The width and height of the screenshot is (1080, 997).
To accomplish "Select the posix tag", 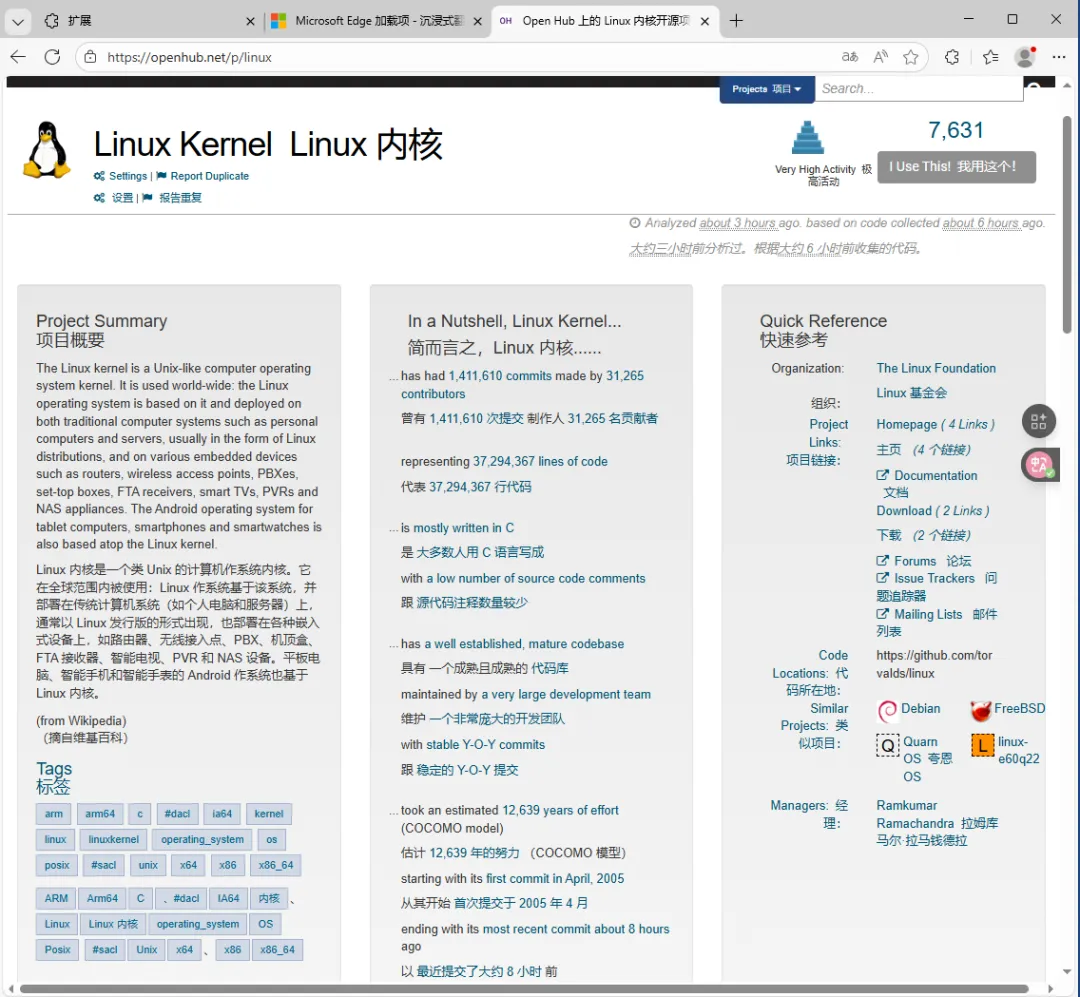I will (x=56, y=866).
